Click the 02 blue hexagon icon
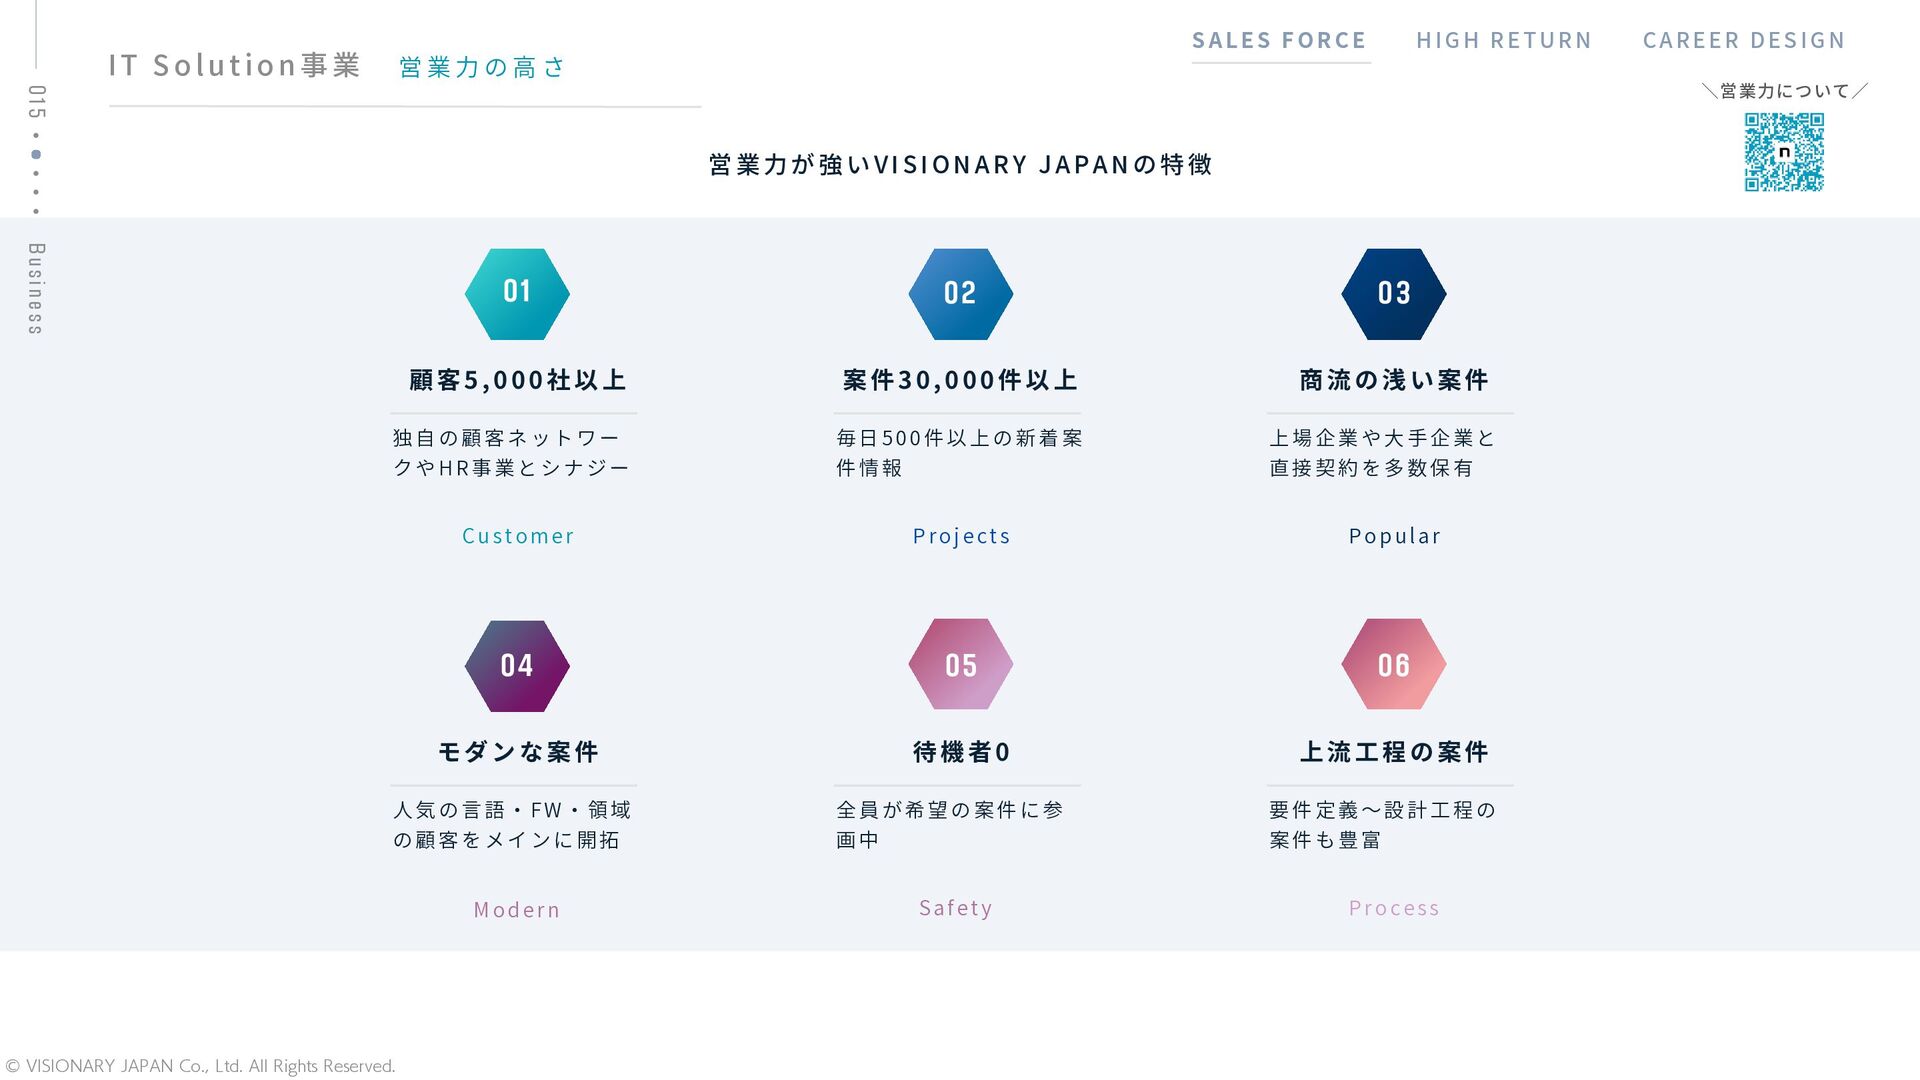Image resolution: width=1920 pixels, height=1080 pixels. coord(960,293)
